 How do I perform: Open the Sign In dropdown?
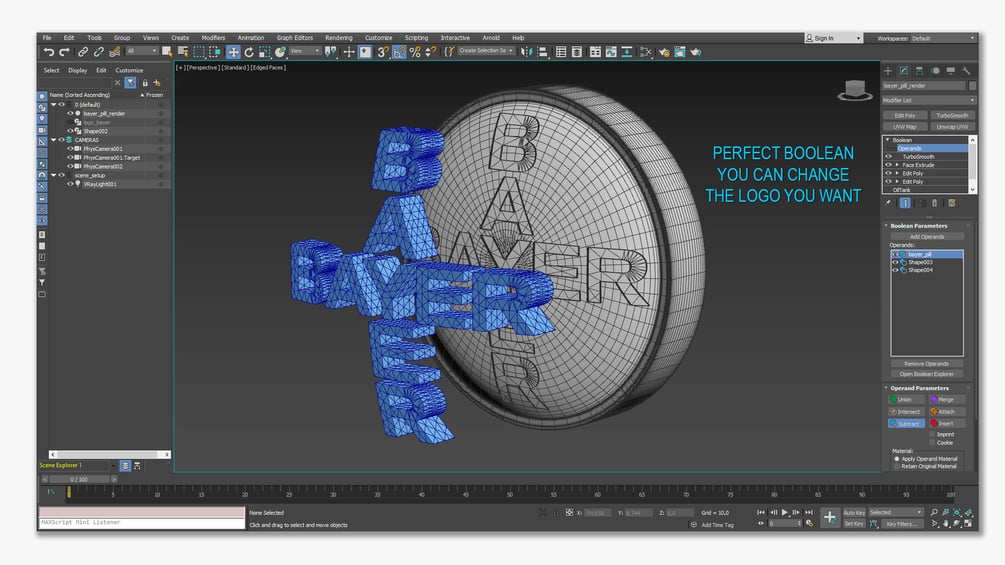pos(833,38)
